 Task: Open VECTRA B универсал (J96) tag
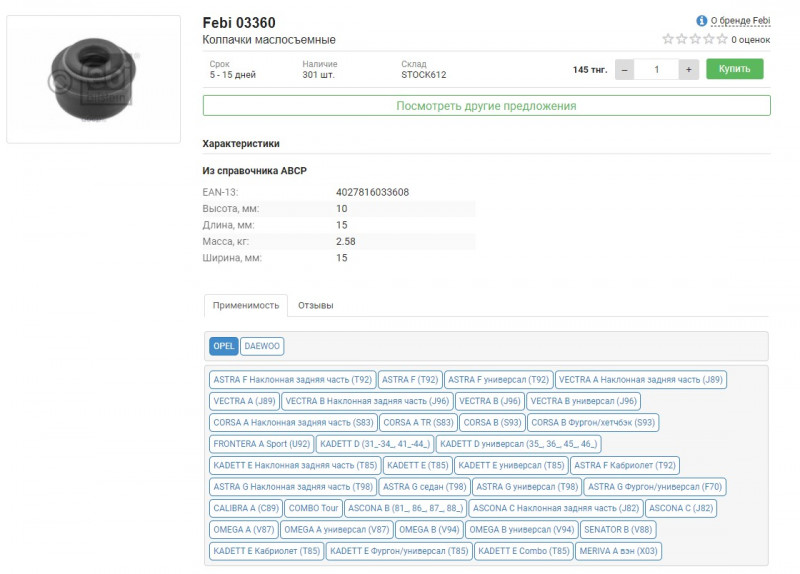tap(584, 401)
